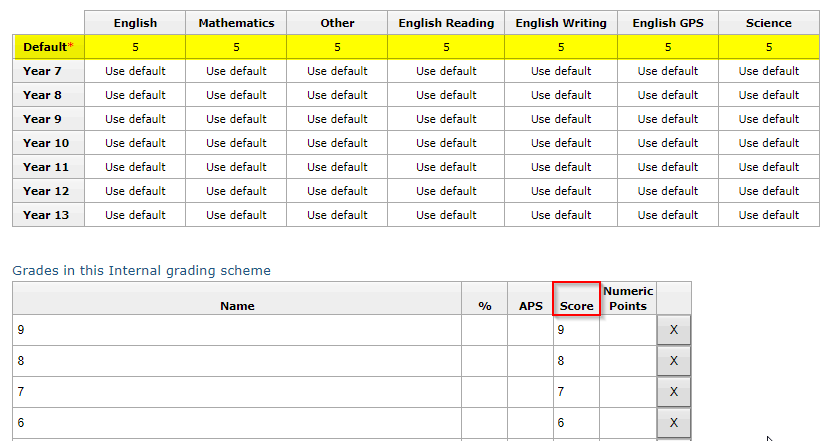
Task: Click Year 8 Mathematics 'Use default' cell
Action: pos(236,95)
